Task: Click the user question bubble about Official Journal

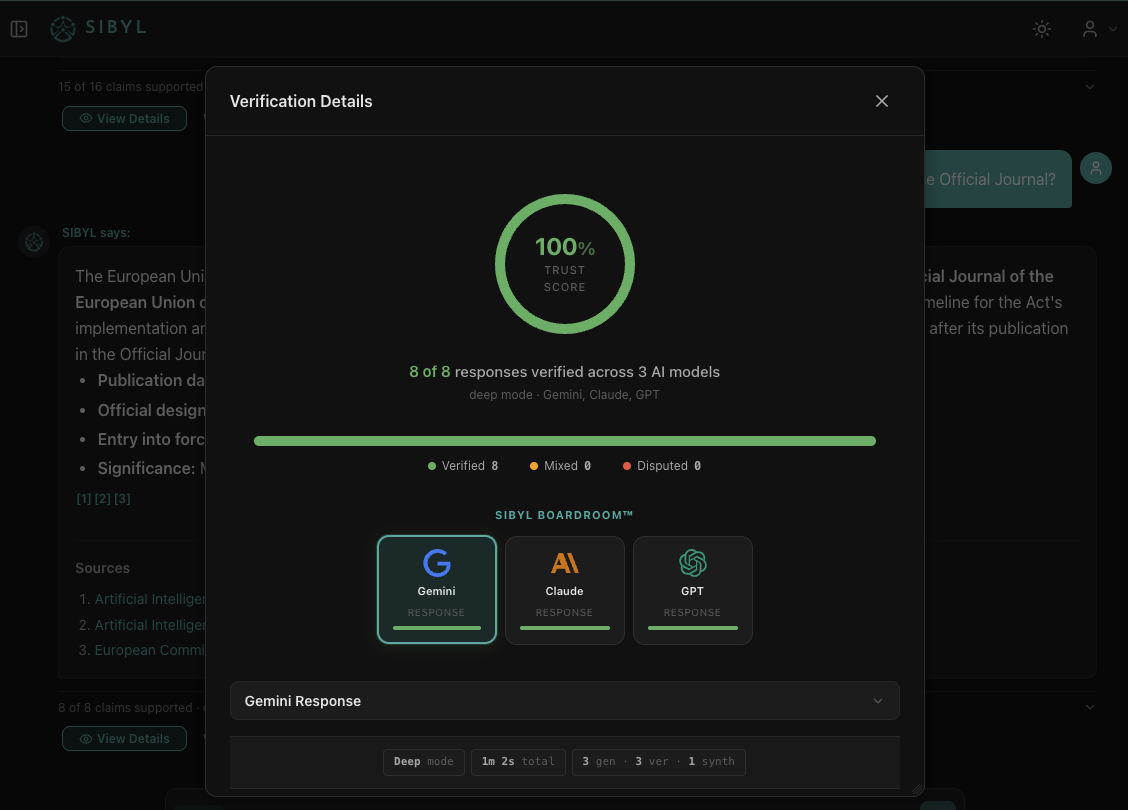Action: (x=998, y=179)
